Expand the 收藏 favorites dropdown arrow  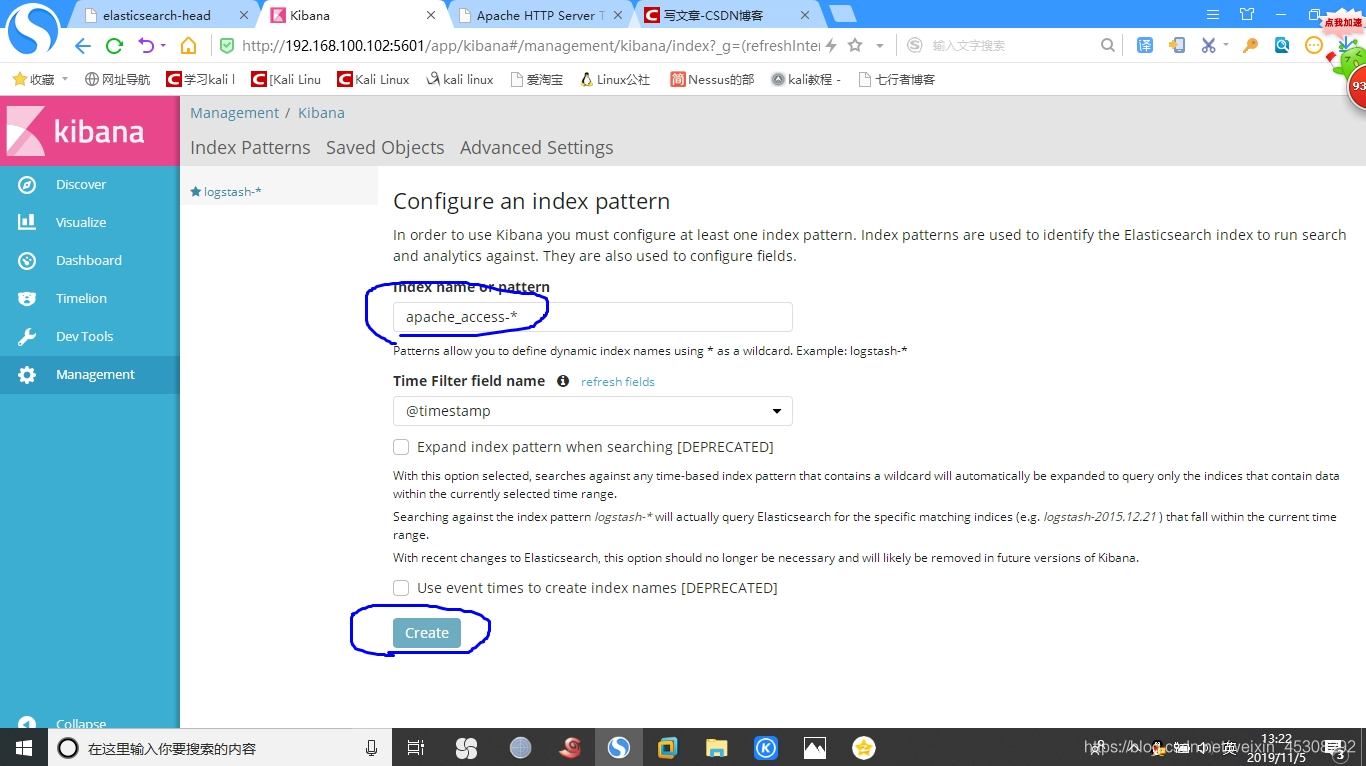pyautogui.click(x=65, y=79)
